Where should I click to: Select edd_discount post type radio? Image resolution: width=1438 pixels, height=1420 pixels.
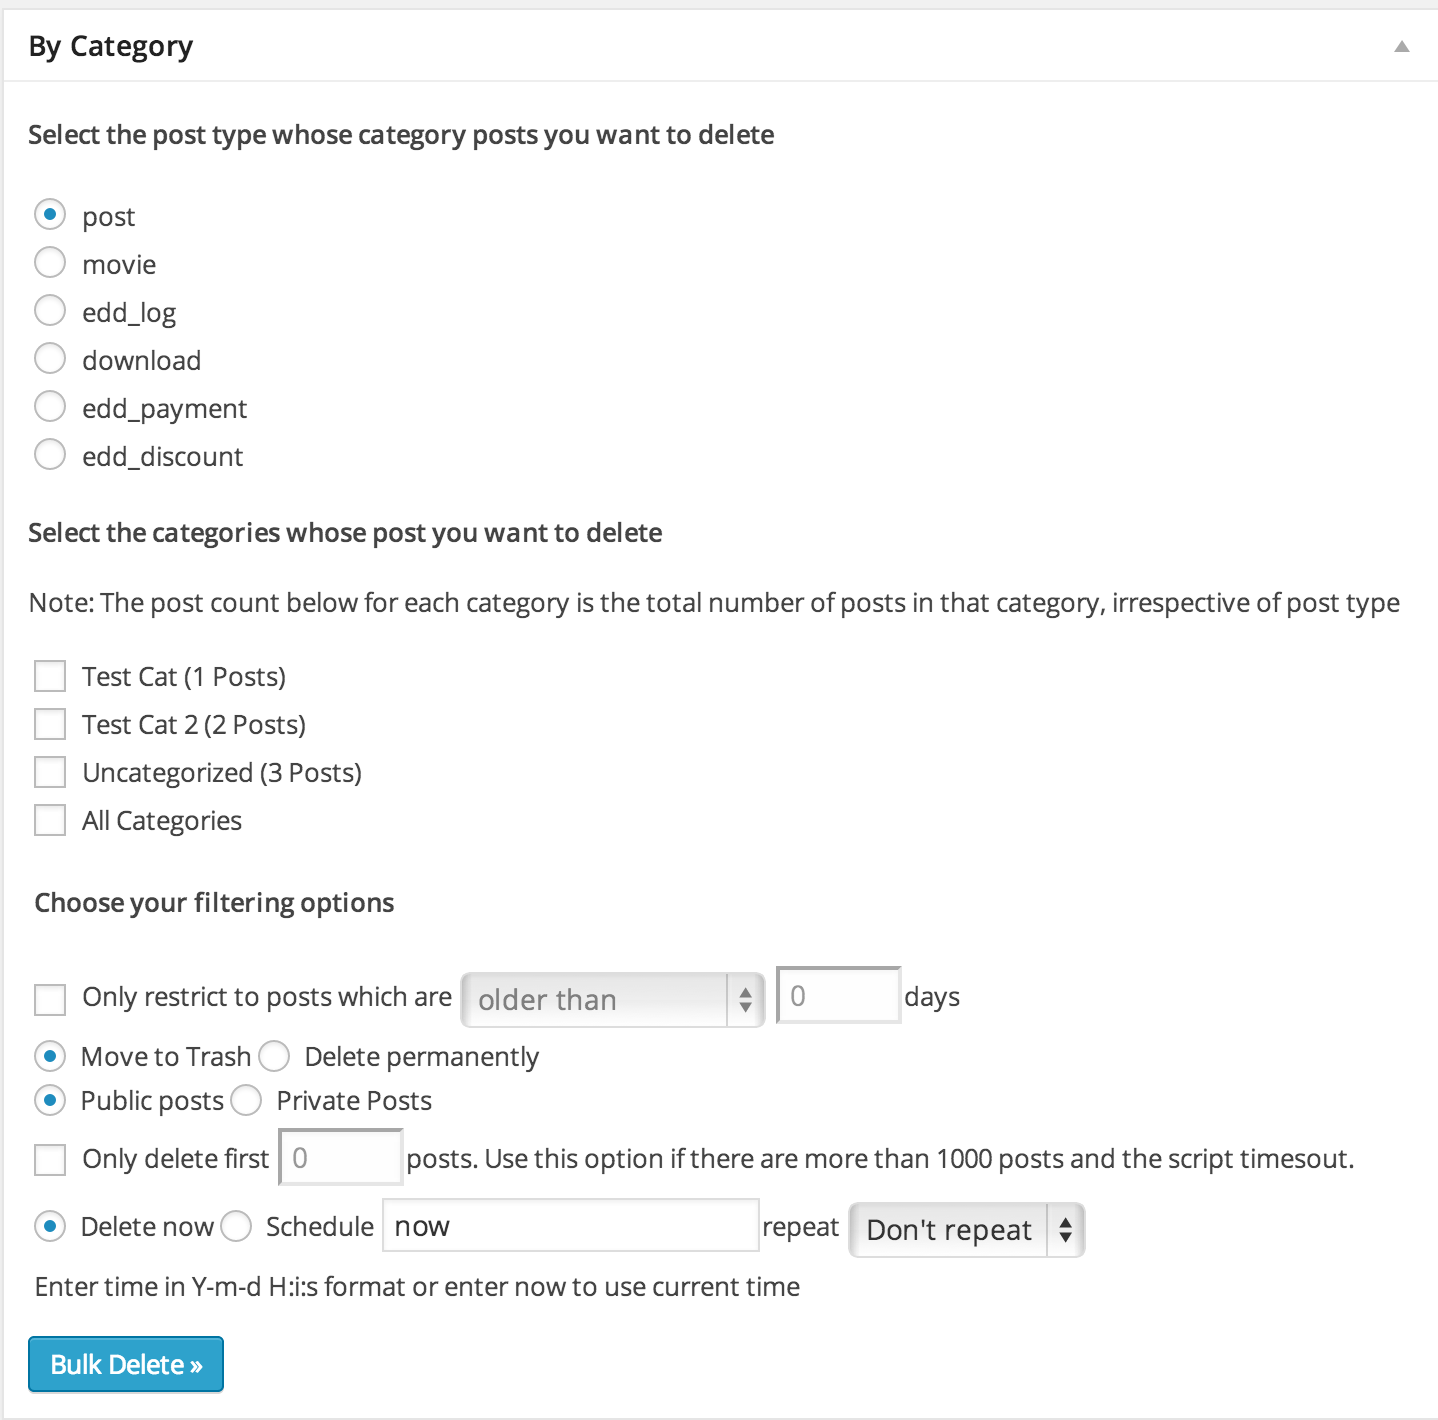[x=50, y=455]
